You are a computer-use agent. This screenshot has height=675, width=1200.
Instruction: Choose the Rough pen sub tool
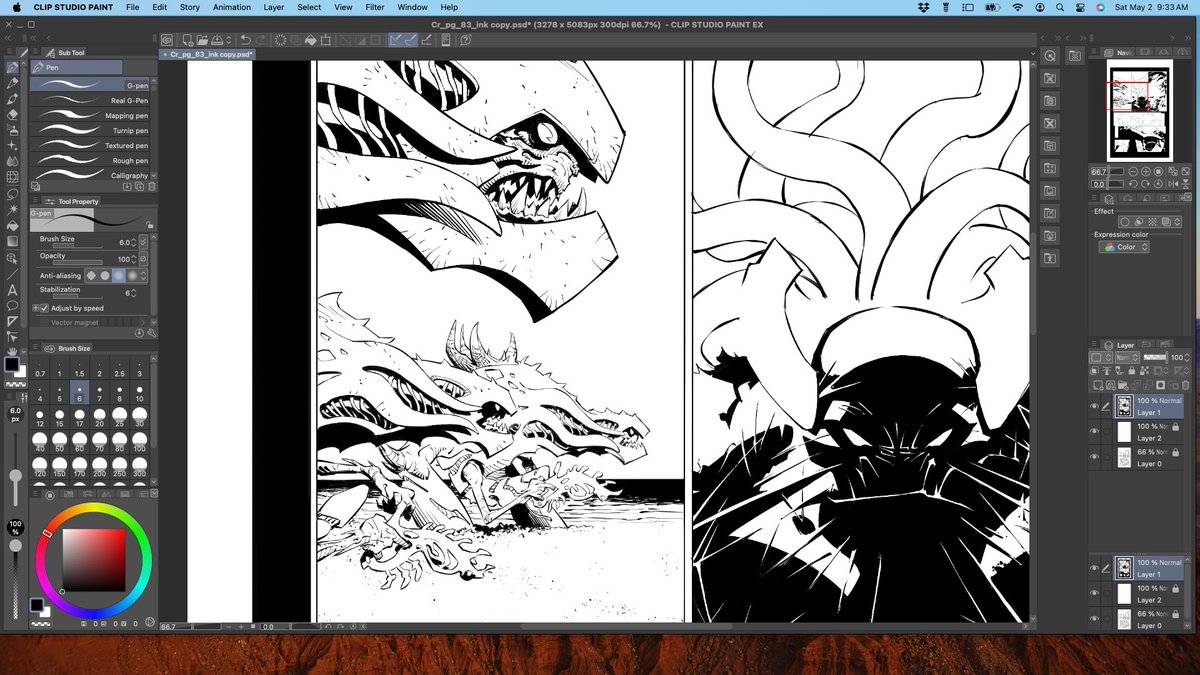tap(89, 160)
